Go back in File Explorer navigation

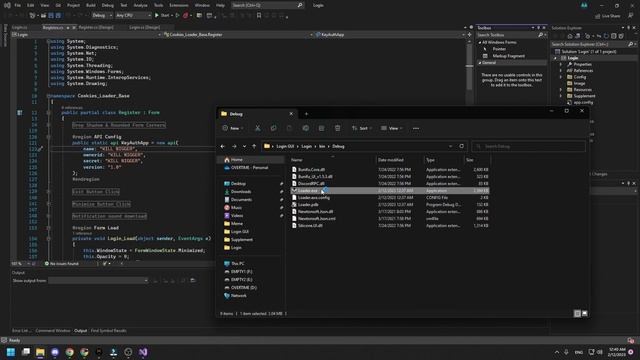coord(223,146)
